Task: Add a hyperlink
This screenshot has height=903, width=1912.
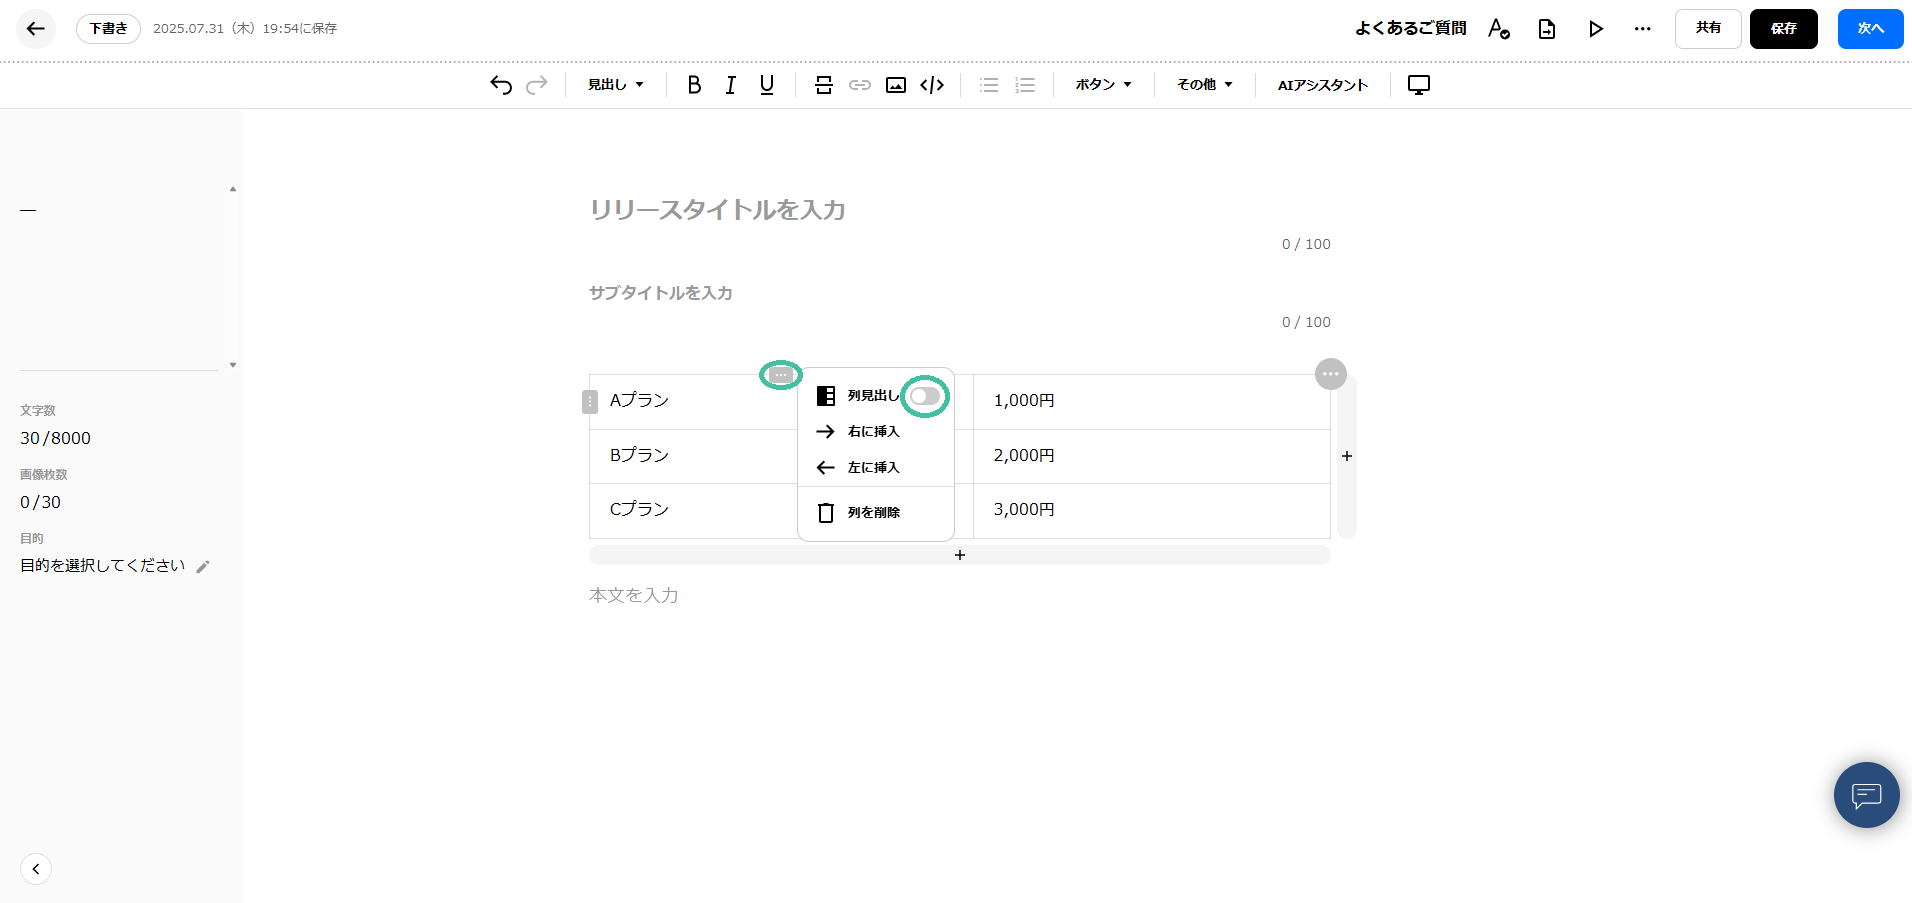Action: [859, 85]
